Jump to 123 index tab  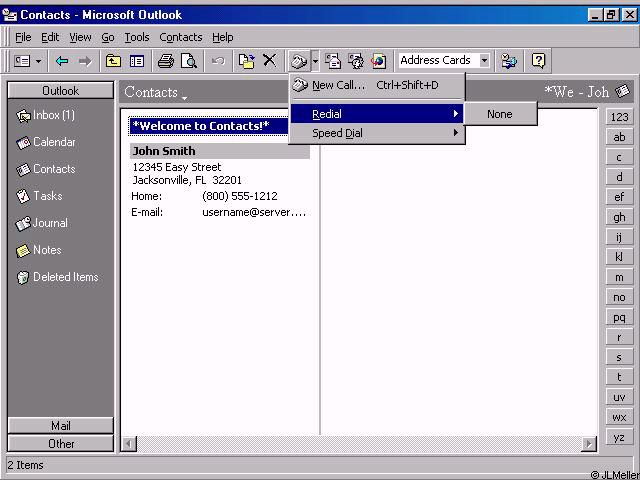619,117
